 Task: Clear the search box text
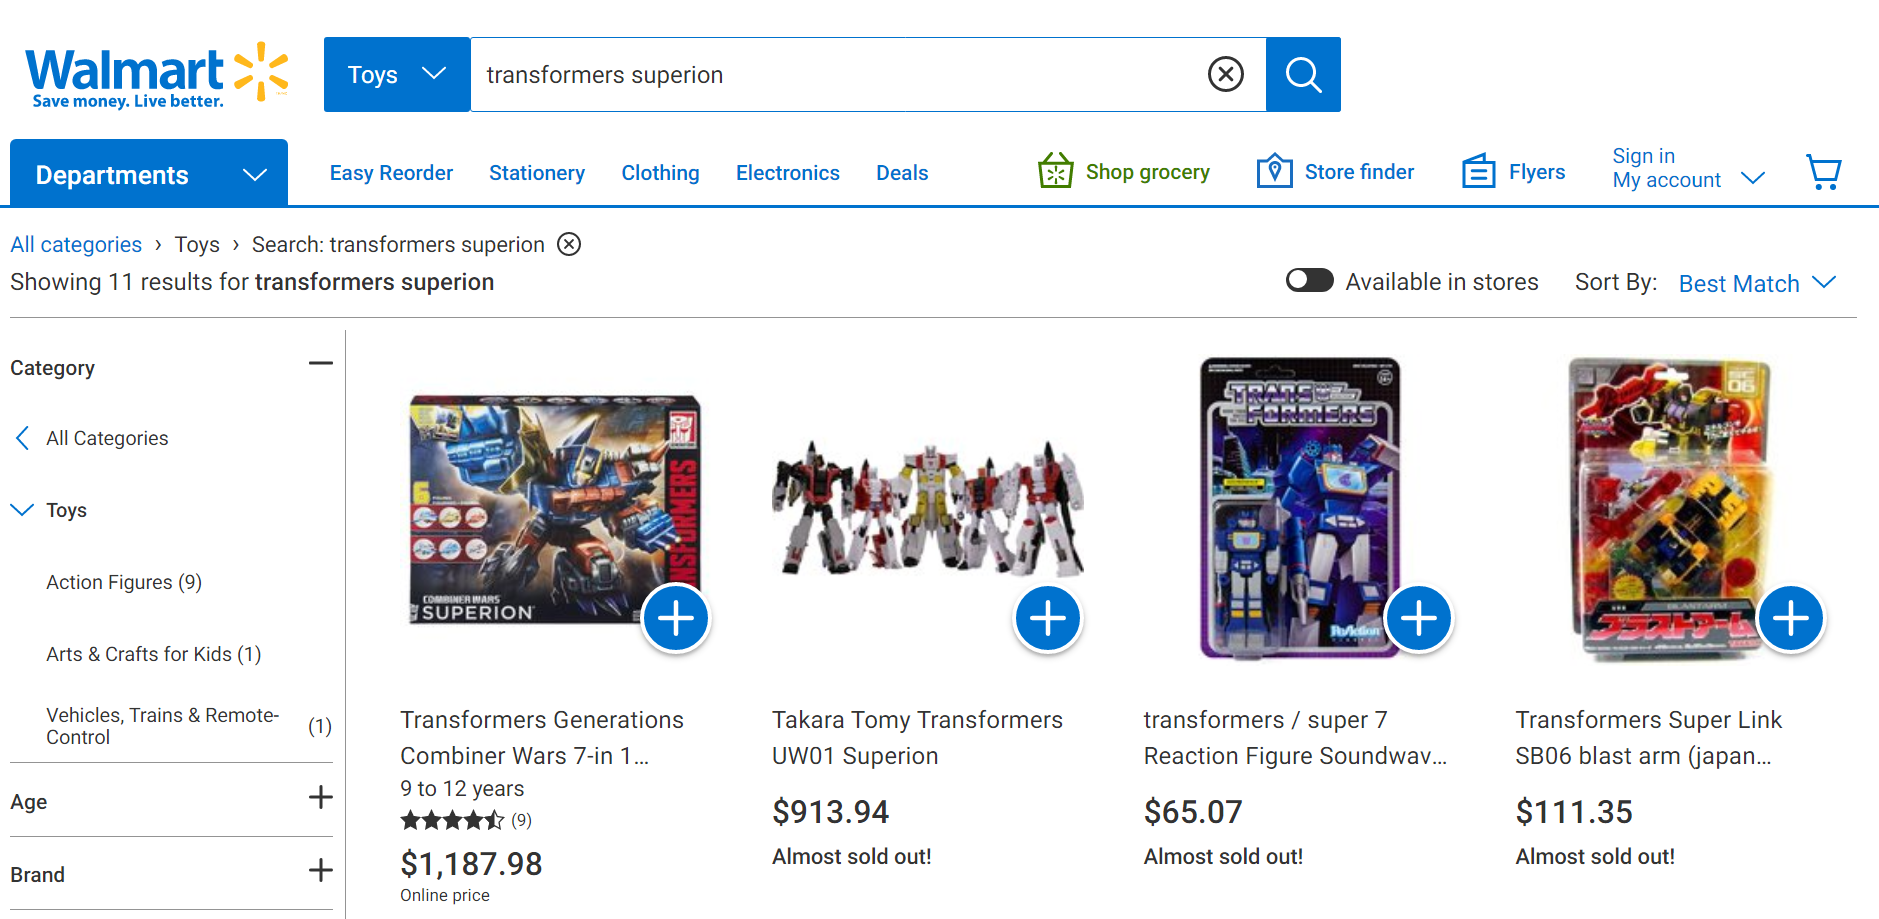(x=1225, y=74)
